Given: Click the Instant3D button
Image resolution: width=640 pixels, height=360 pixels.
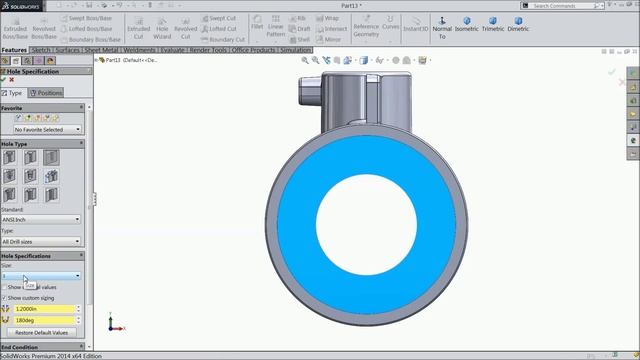Looking at the screenshot, I should [x=416, y=24].
